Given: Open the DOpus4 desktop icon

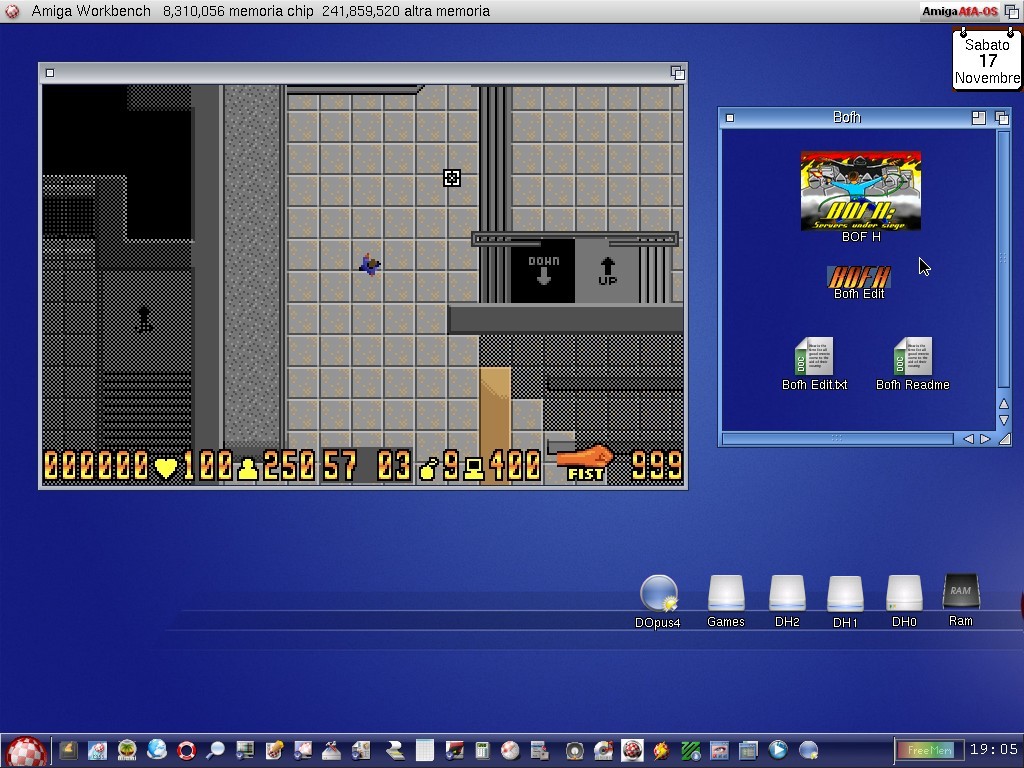Looking at the screenshot, I should tap(658, 594).
